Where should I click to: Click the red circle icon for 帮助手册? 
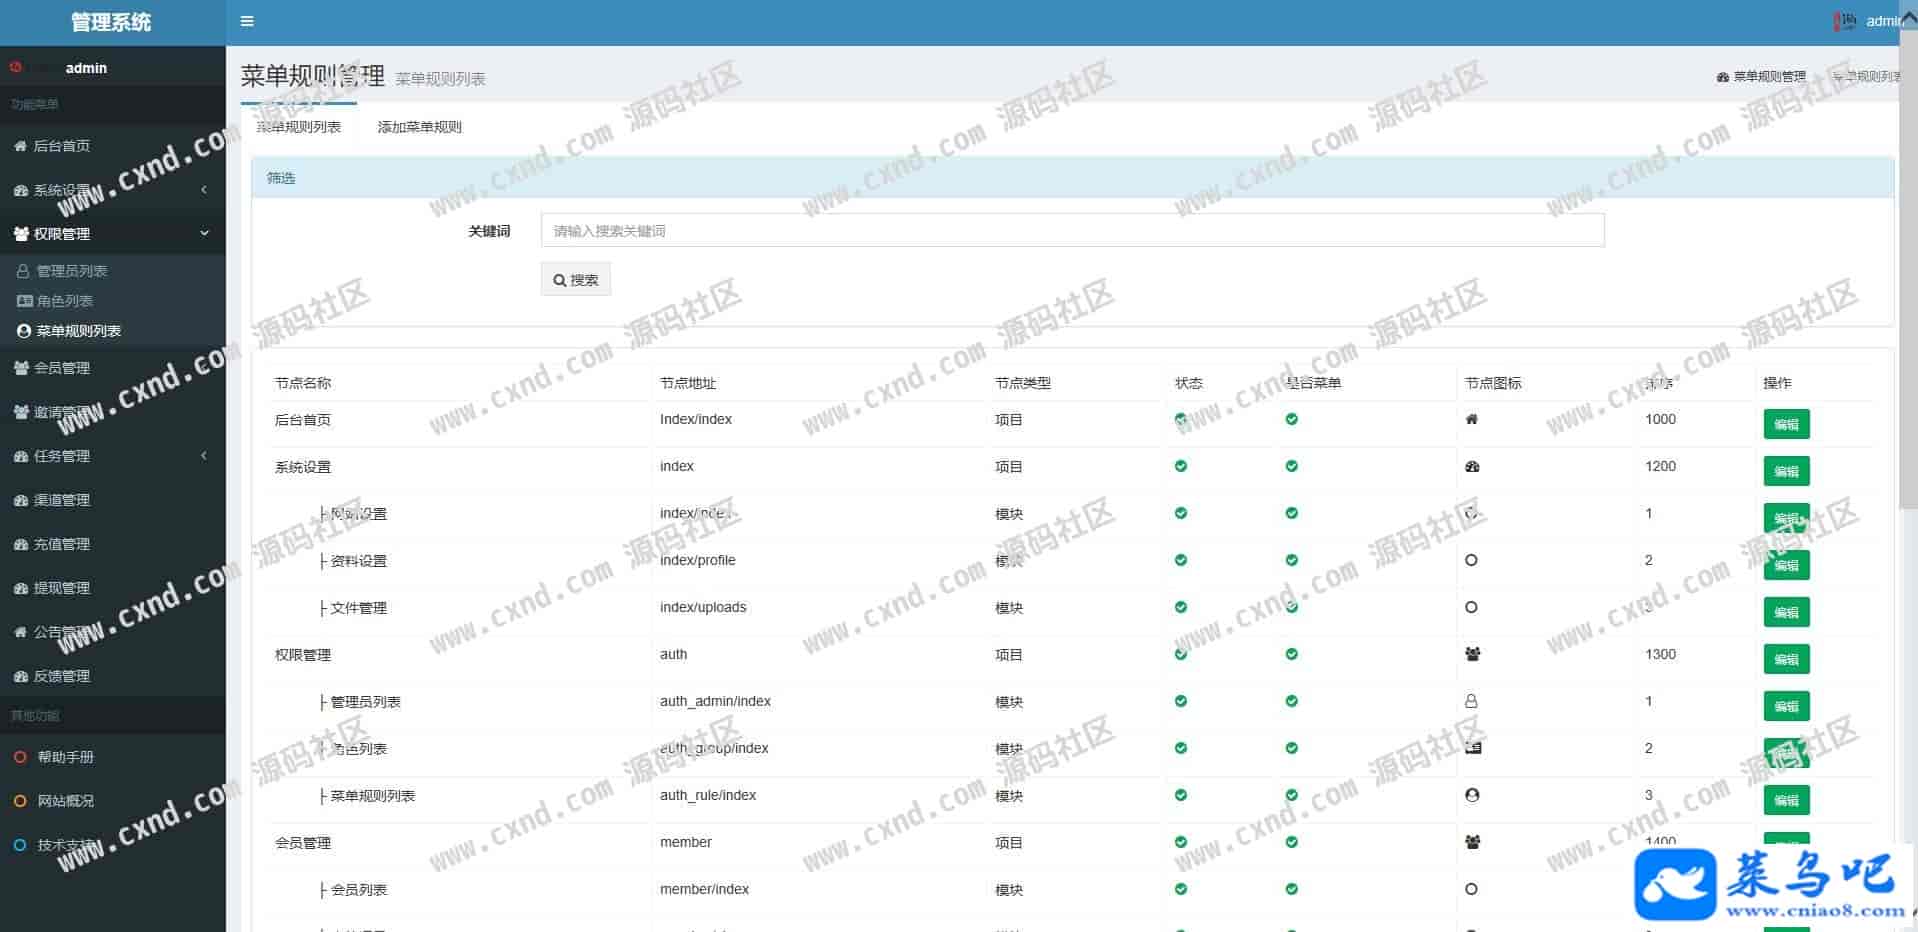(20, 757)
